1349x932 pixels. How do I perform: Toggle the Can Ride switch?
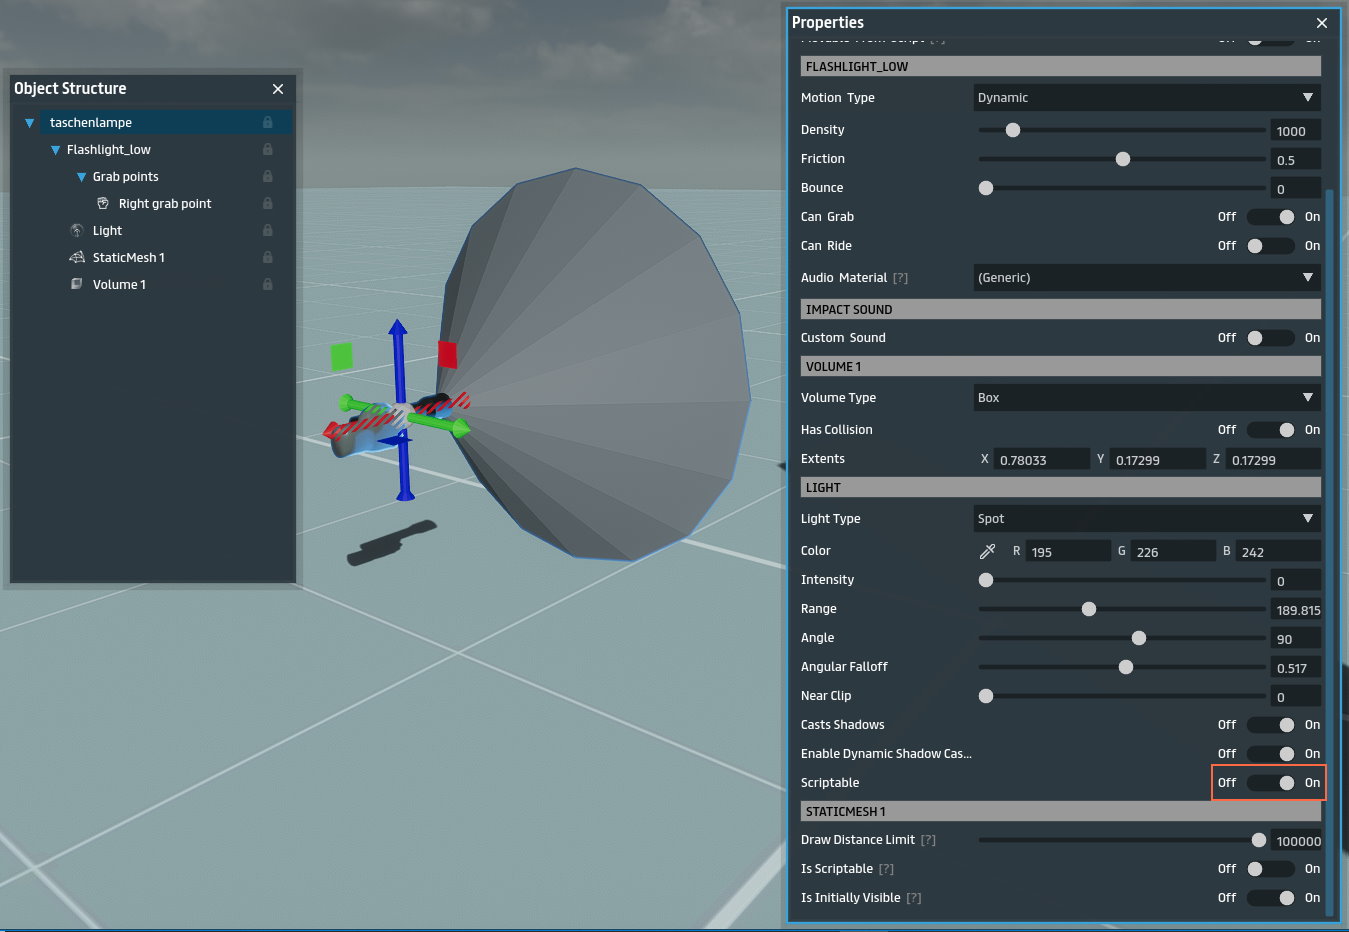pos(1271,246)
